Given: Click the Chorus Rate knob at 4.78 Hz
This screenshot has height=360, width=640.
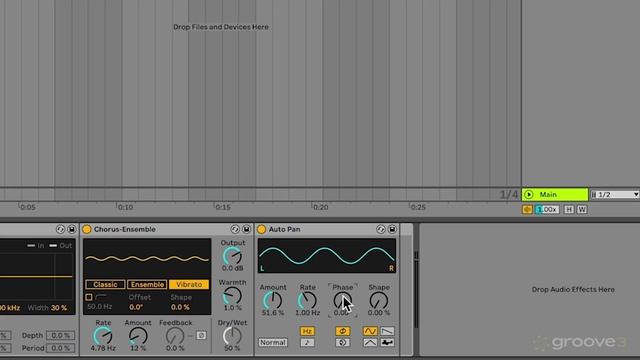Looking at the screenshot, I should pyautogui.click(x=103, y=336).
